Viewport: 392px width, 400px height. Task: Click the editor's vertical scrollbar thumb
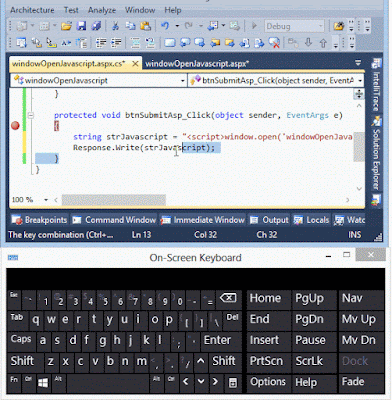click(x=359, y=147)
